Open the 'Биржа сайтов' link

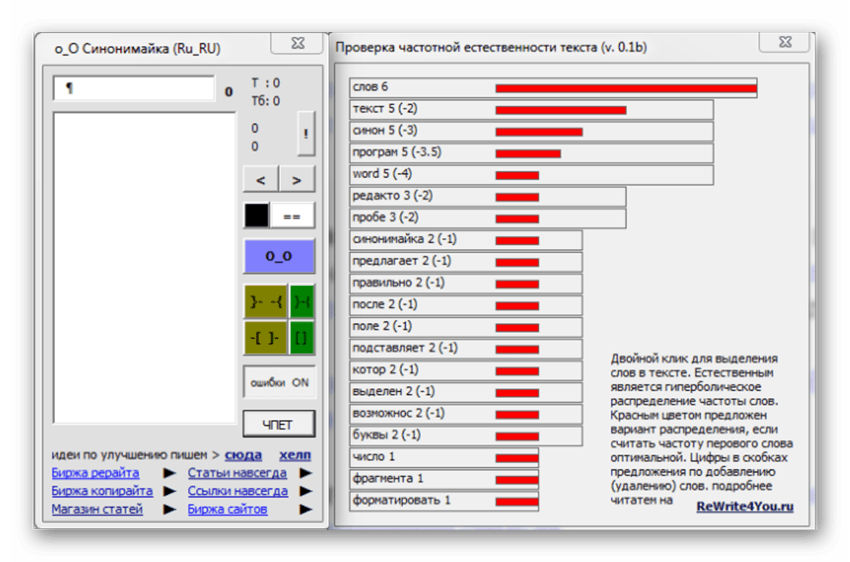[227, 509]
